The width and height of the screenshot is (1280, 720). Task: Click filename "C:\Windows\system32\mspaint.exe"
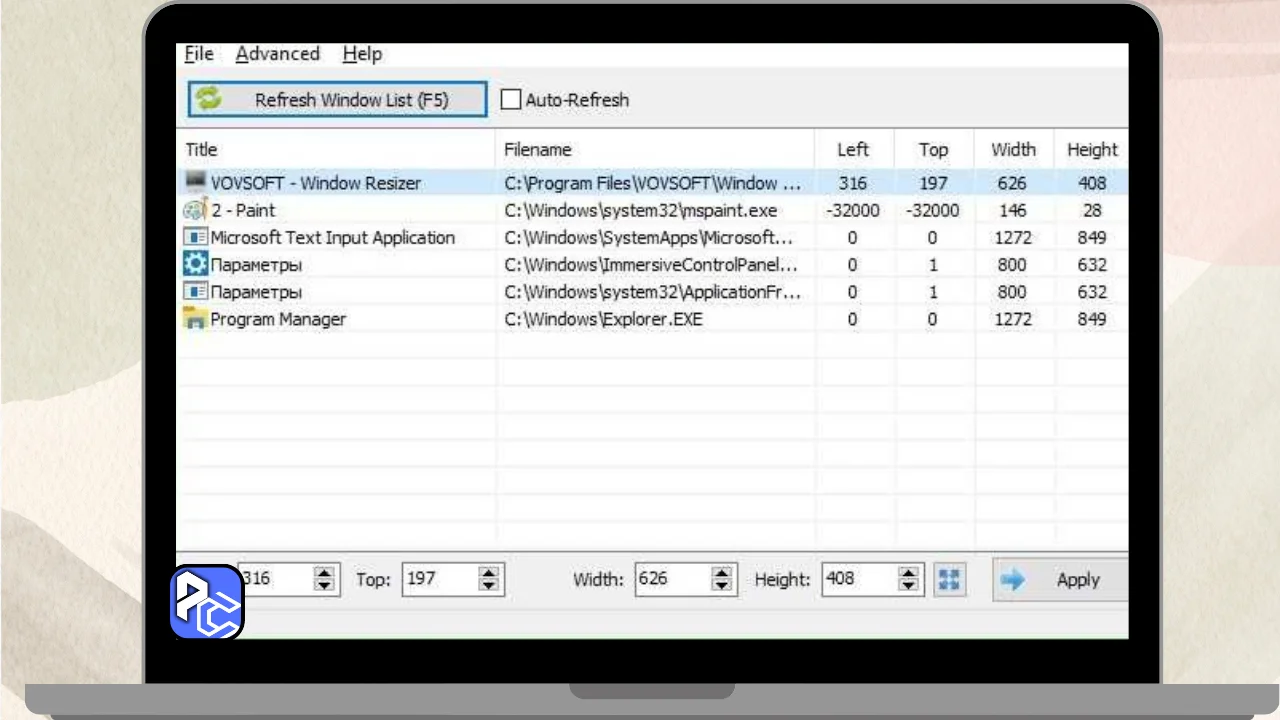[641, 210]
